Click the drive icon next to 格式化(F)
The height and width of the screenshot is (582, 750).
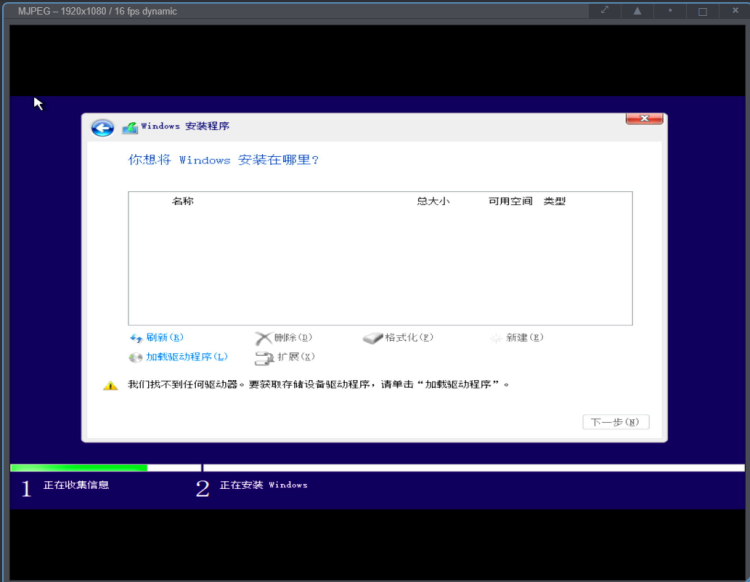tap(372, 338)
